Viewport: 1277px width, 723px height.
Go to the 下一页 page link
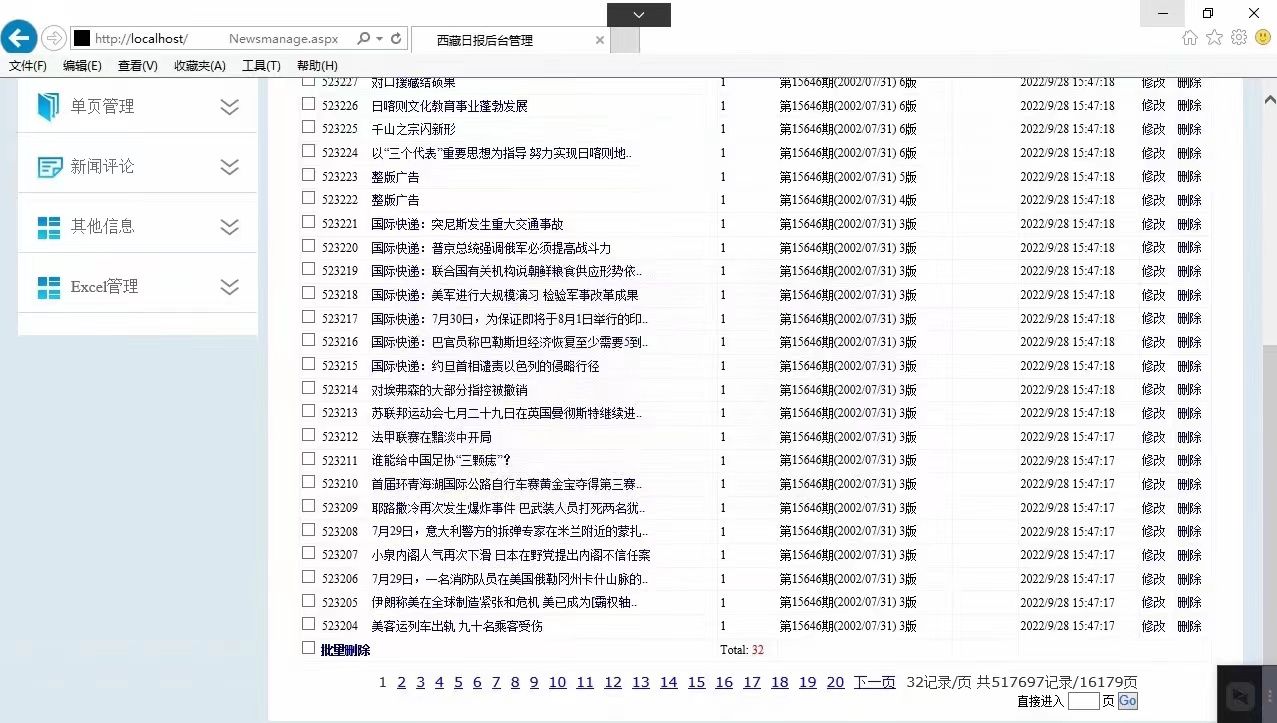tap(874, 682)
